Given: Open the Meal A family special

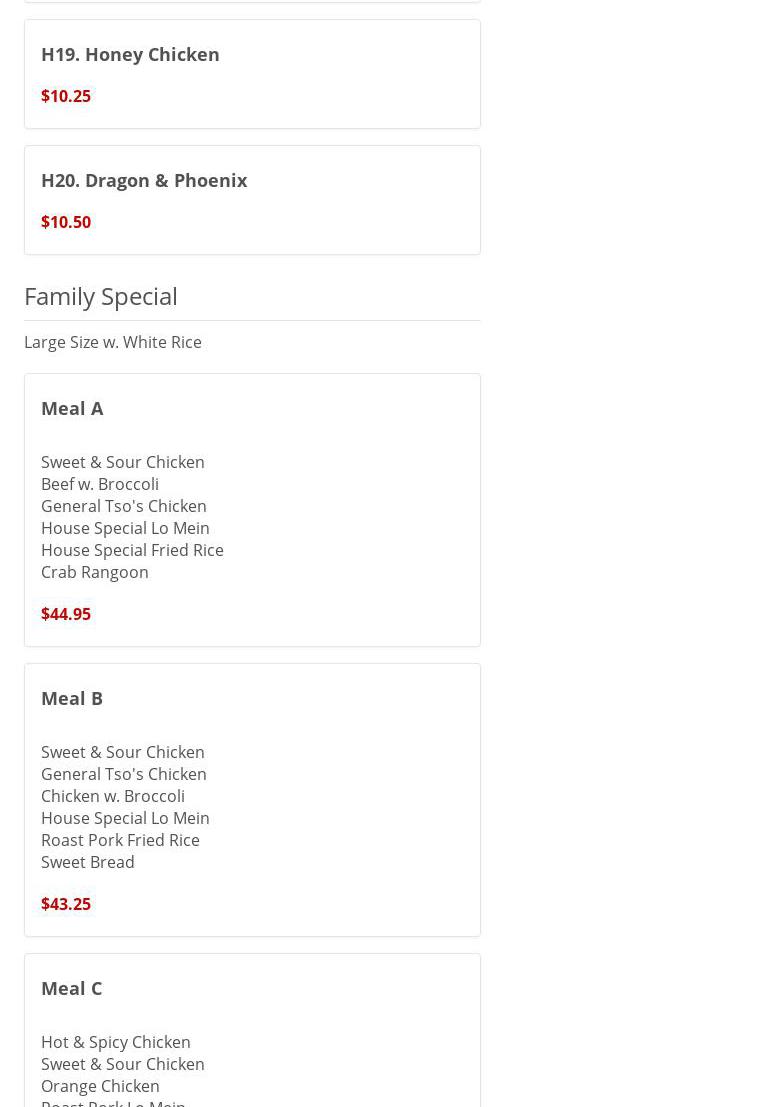Looking at the screenshot, I should tap(72, 408).
